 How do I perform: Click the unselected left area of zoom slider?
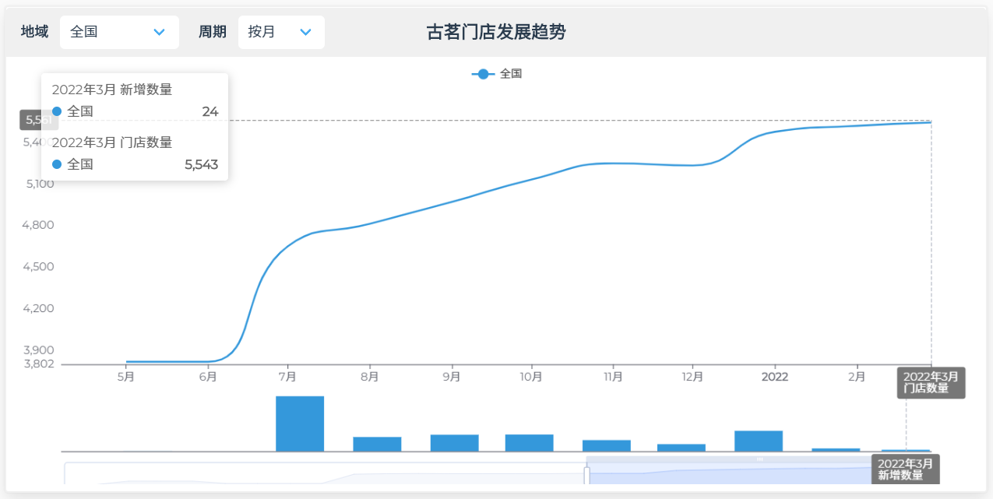pos(320,473)
